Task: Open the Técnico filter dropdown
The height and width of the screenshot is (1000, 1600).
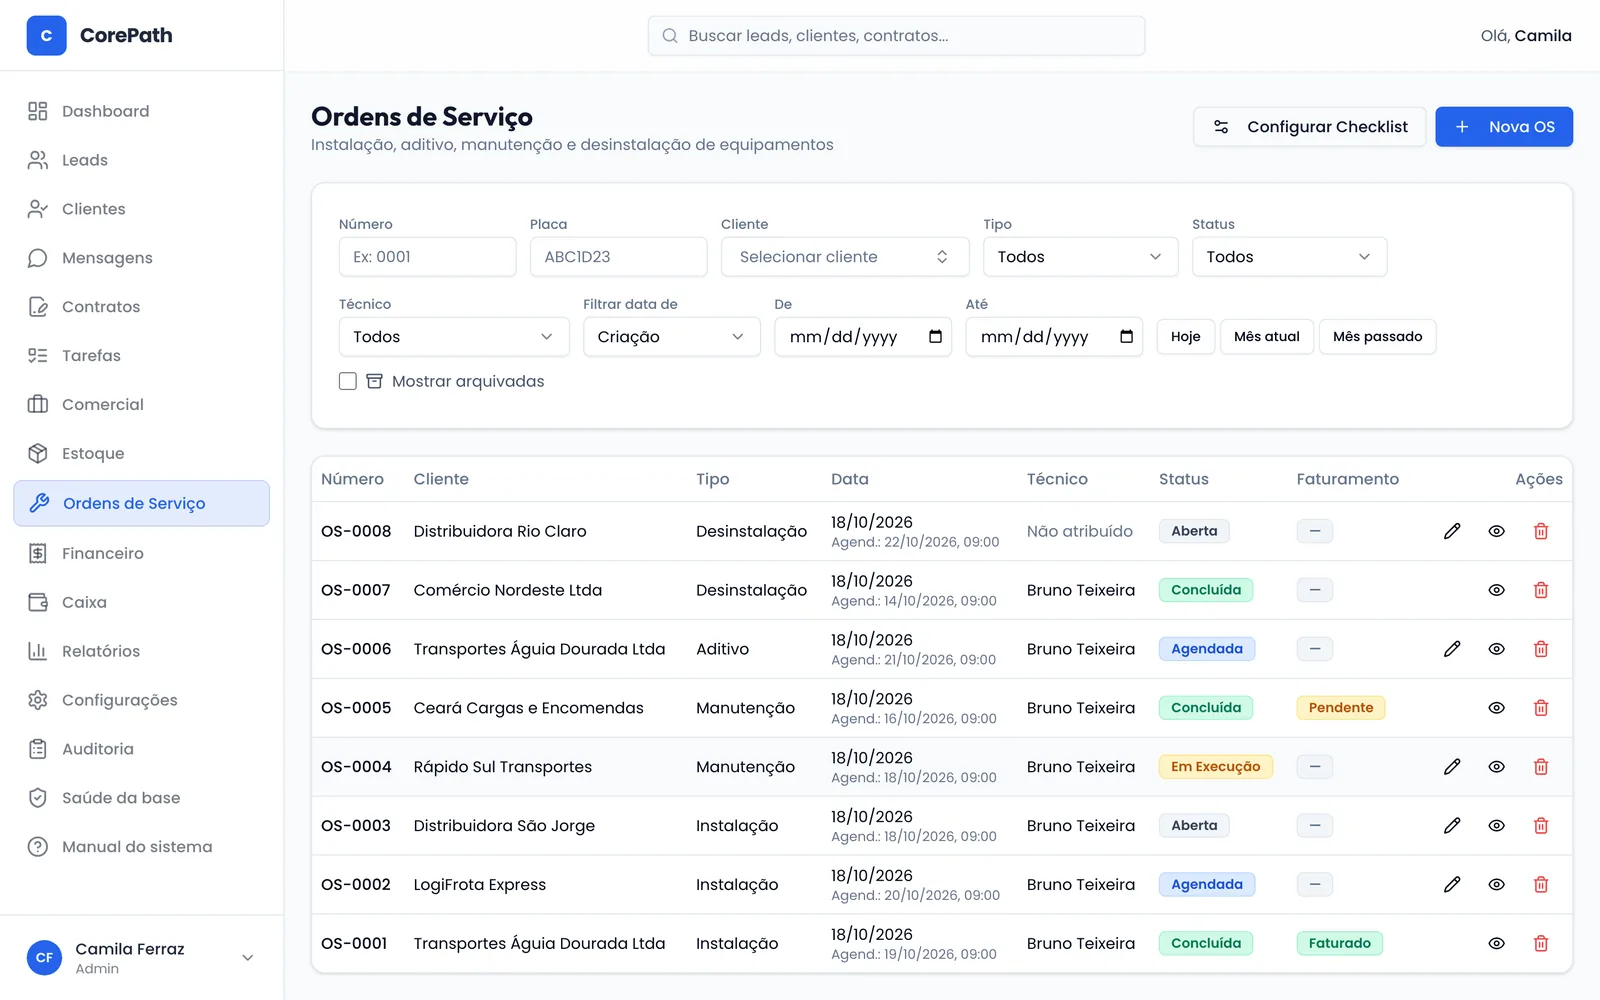Action: tap(454, 337)
